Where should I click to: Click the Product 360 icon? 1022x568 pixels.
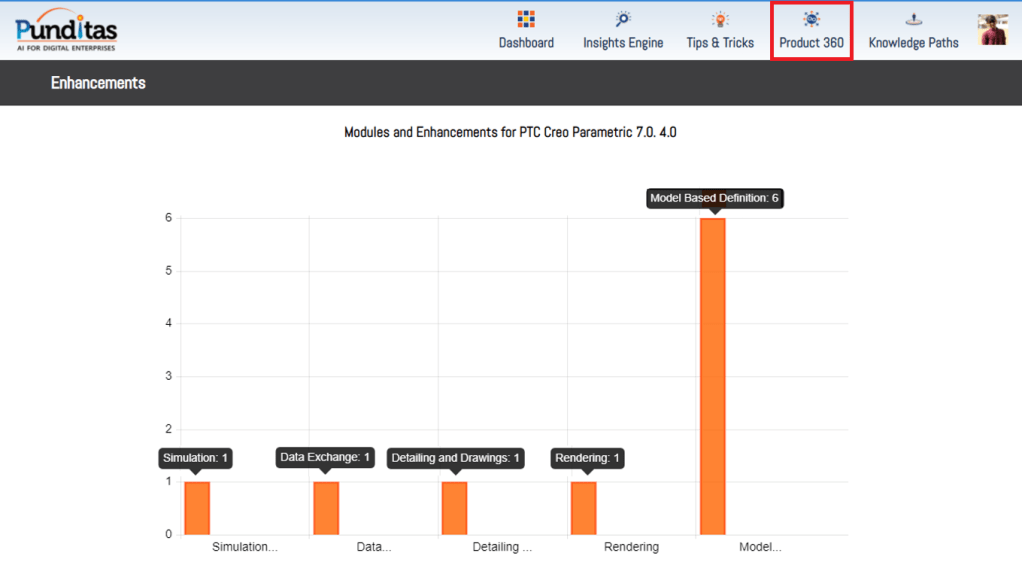[x=811, y=19]
